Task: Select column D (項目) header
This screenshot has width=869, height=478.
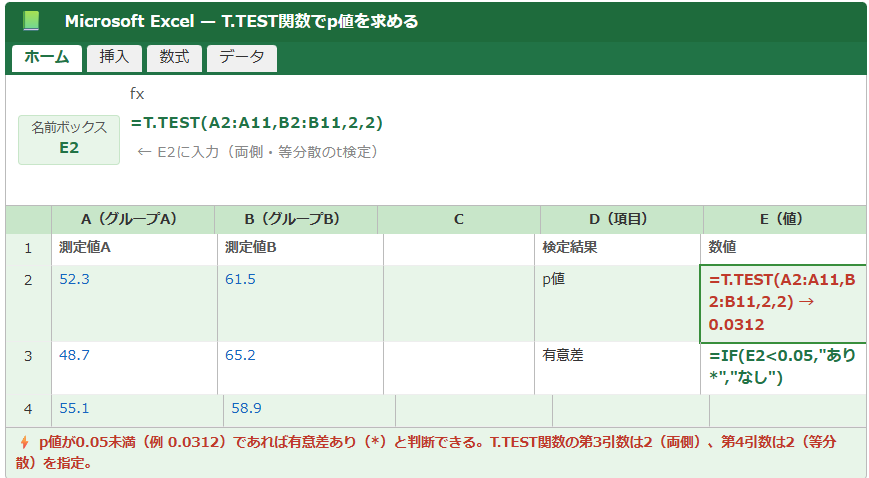Action: [621, 219]
